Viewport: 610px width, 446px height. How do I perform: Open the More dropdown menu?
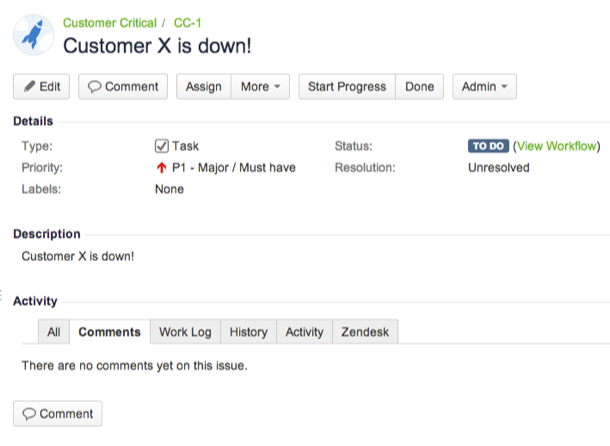pos(261,87)
